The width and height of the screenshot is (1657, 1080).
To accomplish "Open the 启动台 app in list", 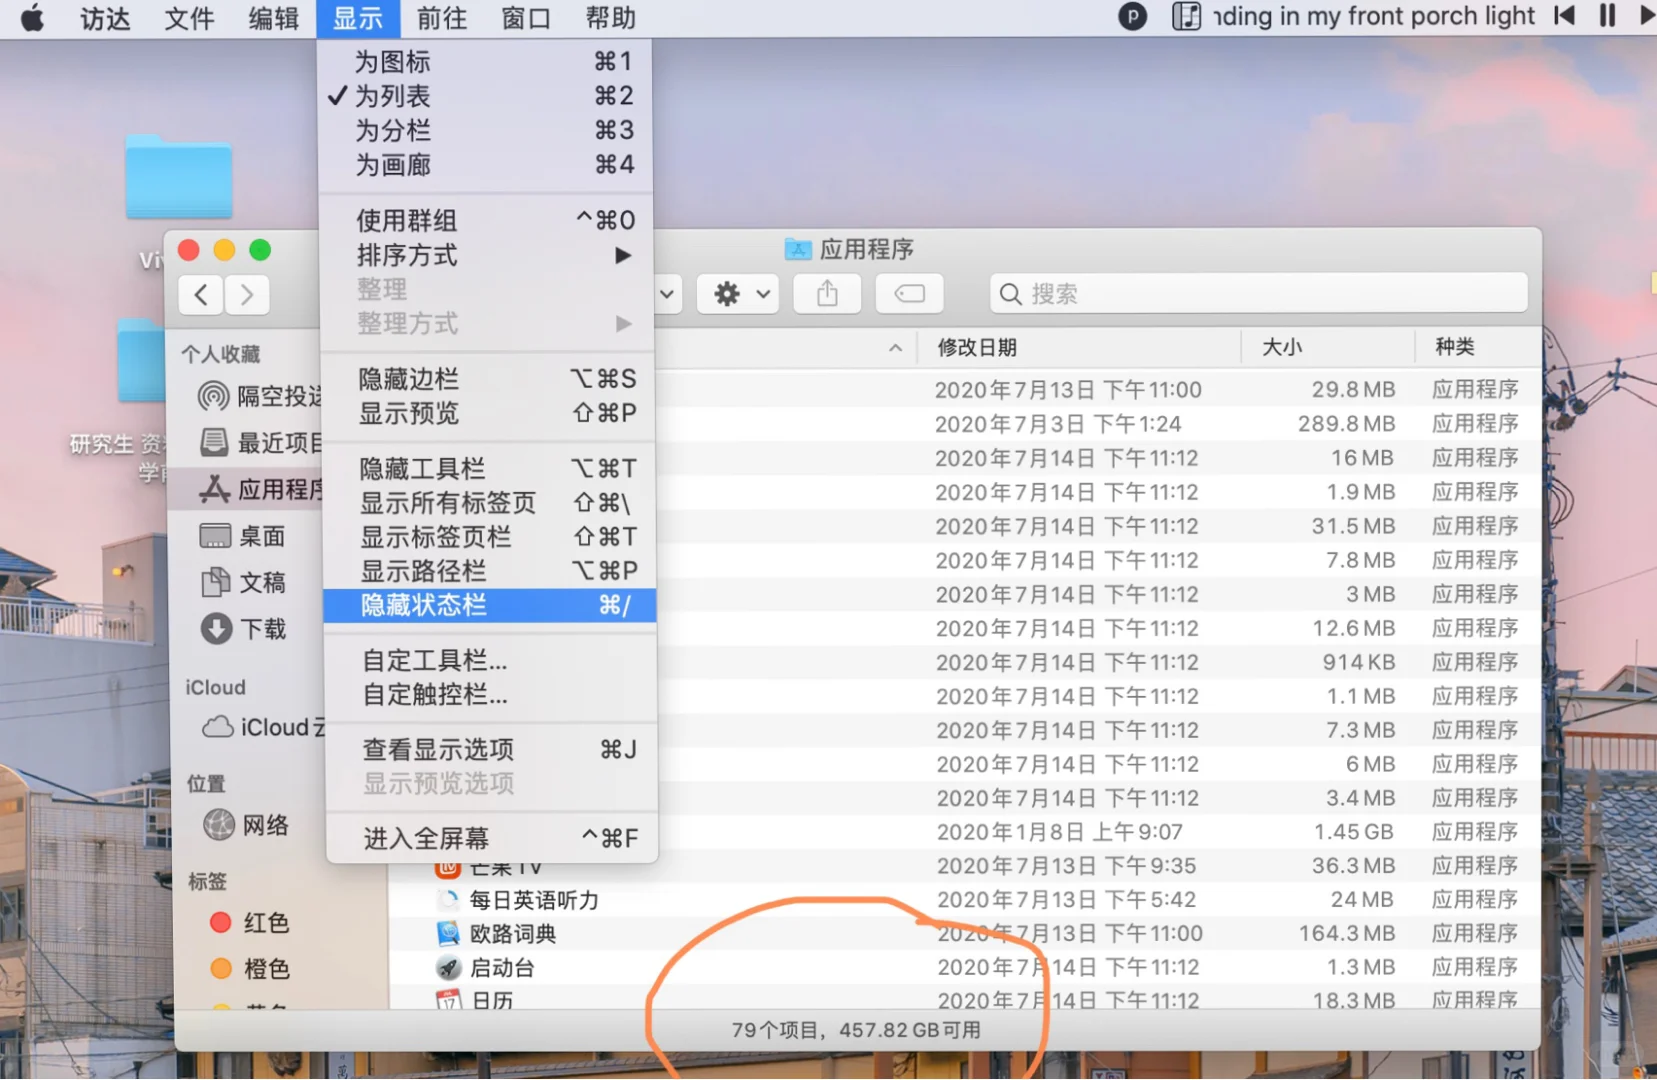I will coord(503,967).
